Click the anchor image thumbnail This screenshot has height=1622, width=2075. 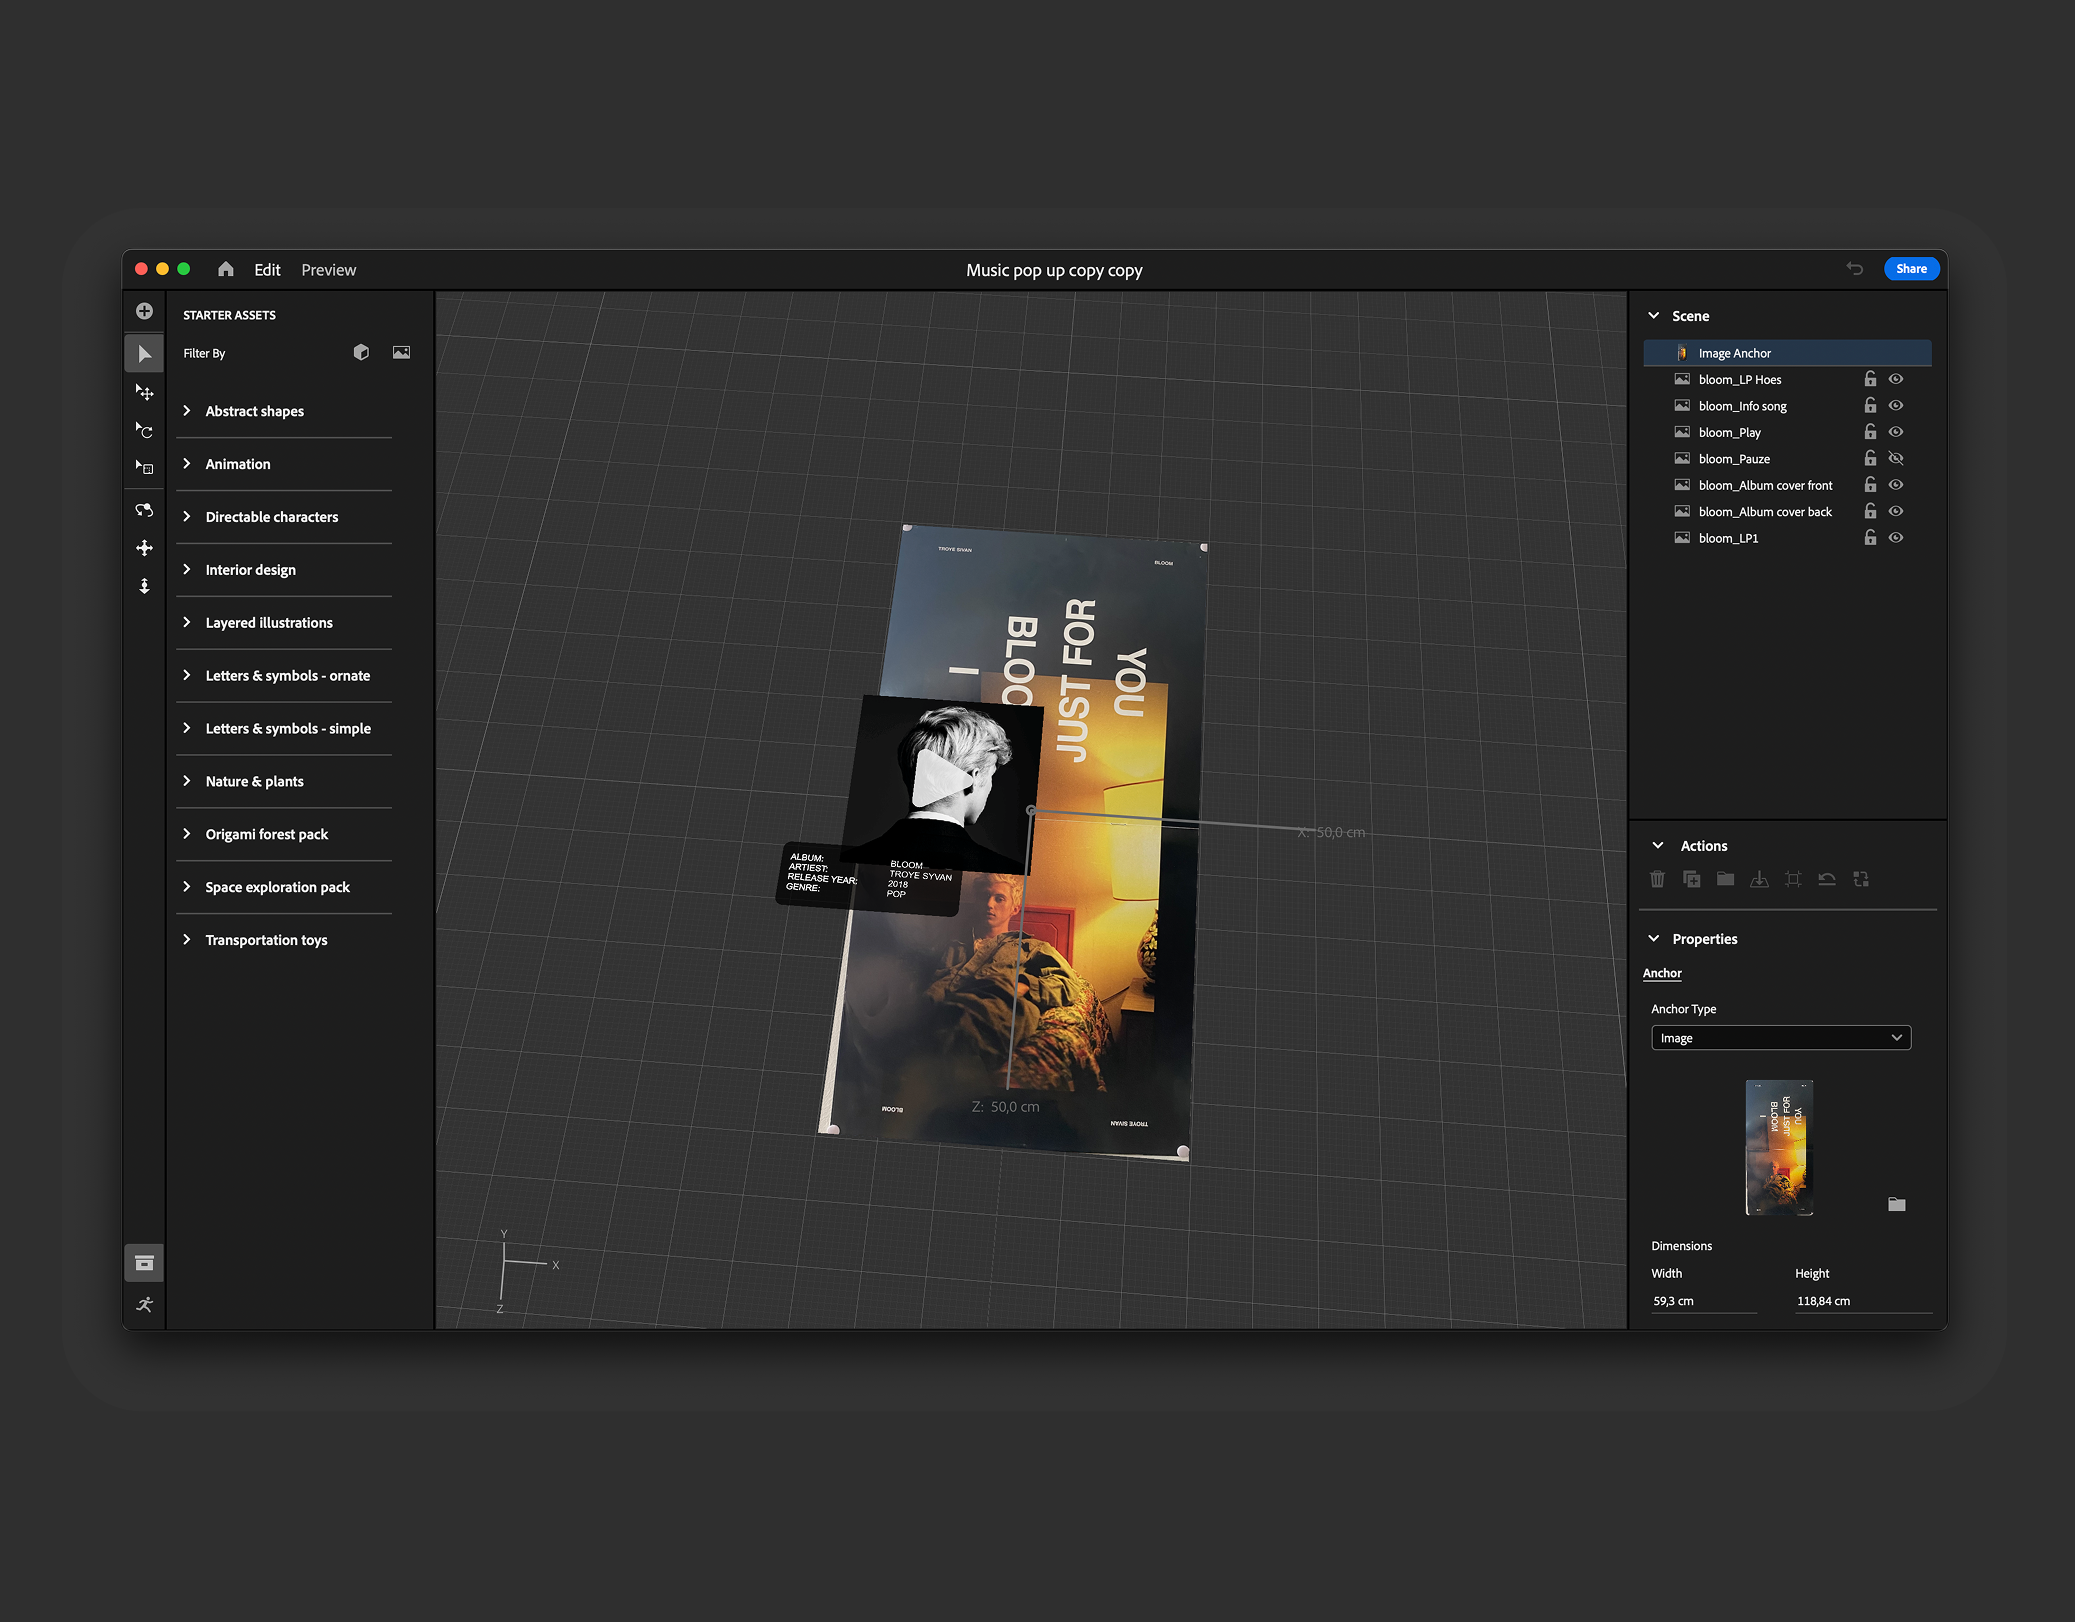pos(1779,1147)
